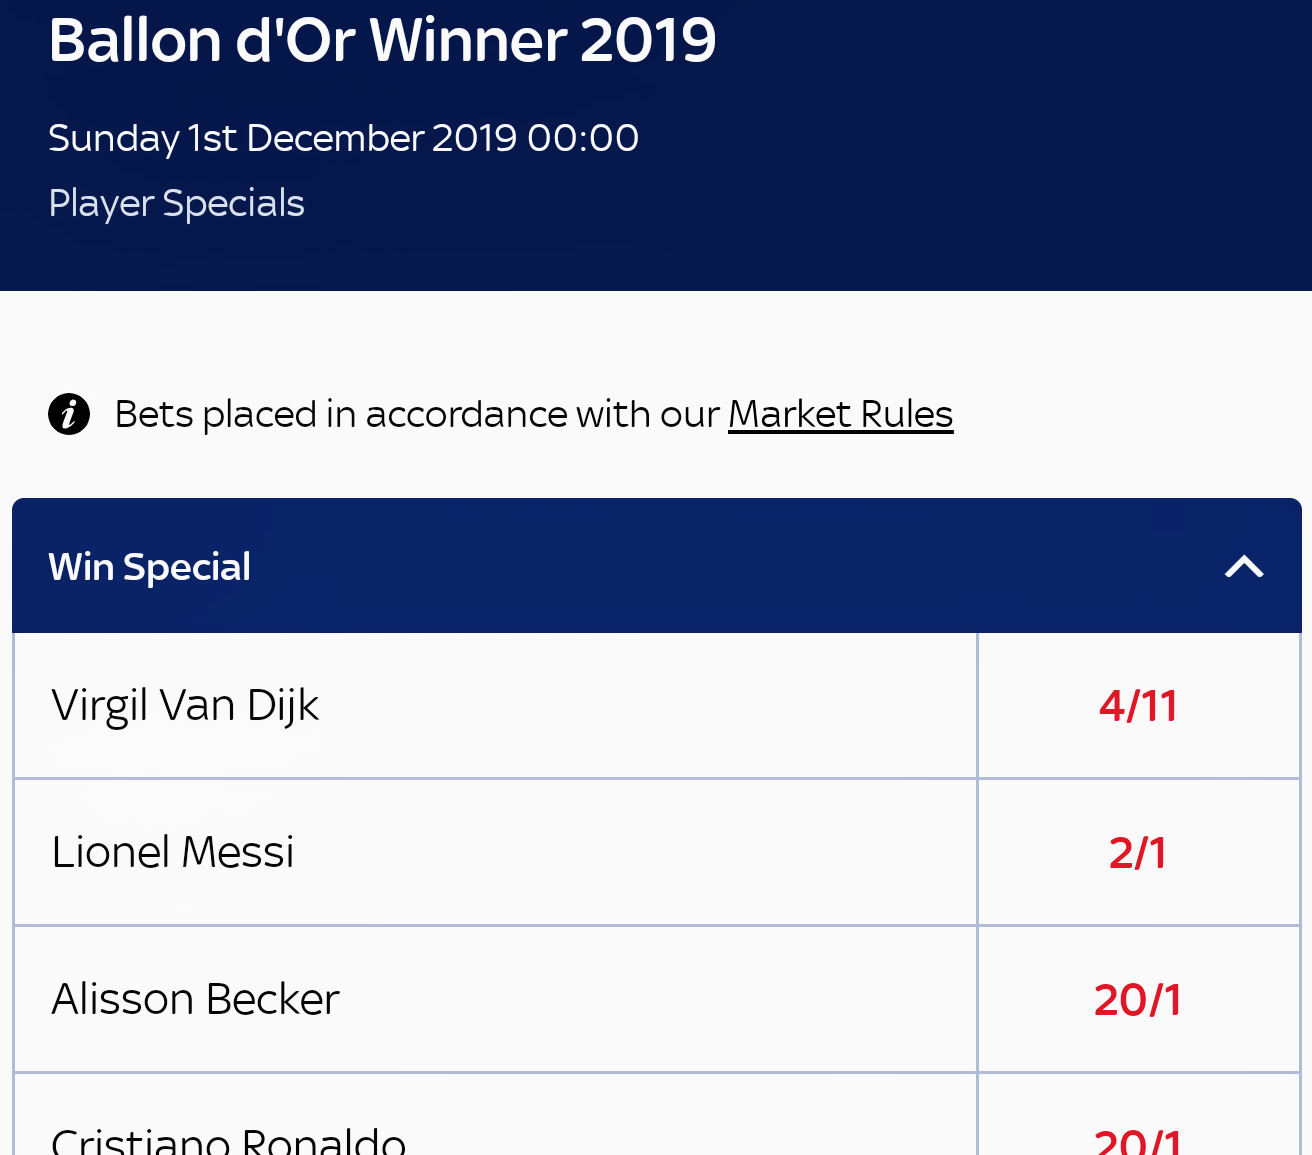Click the Cristiano Ronaldo name cell
1312x1155 pixels.
229,1140
